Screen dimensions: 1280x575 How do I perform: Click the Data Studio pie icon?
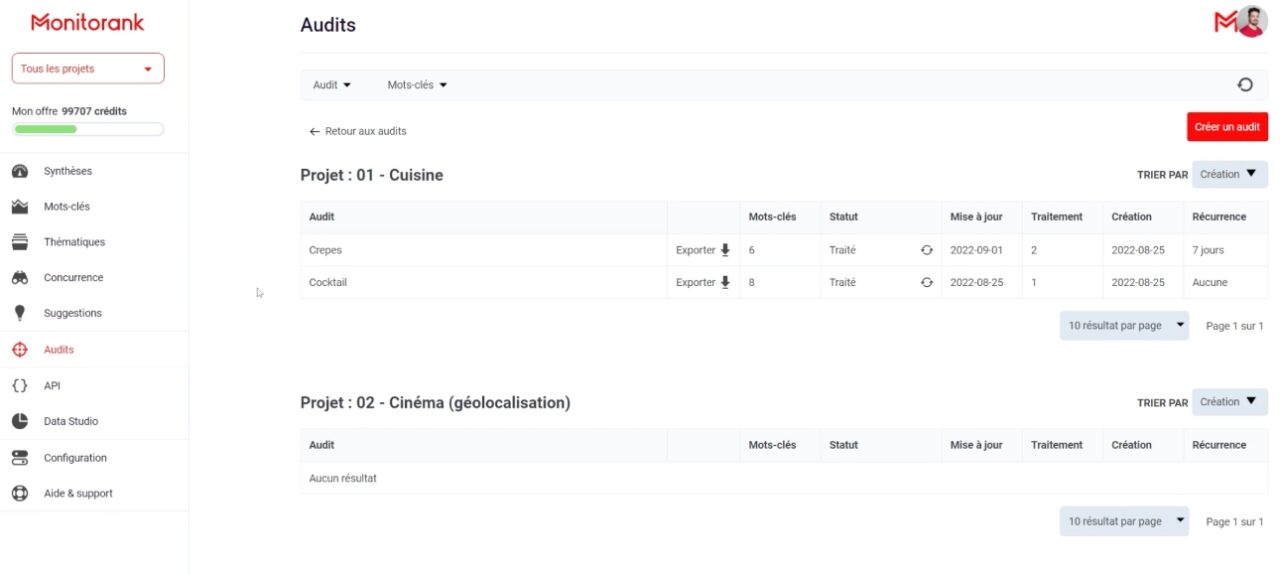click(20, 421)
